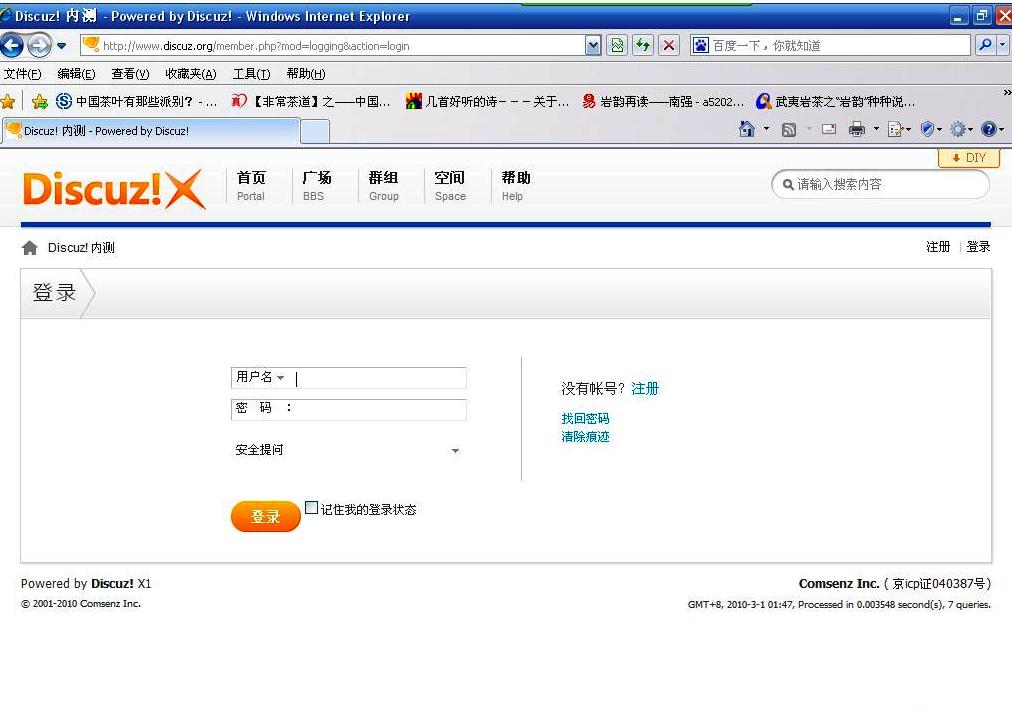Open the 编辑(E) menu
Viewport: 1012px width, 710px height.
point(76,74)
